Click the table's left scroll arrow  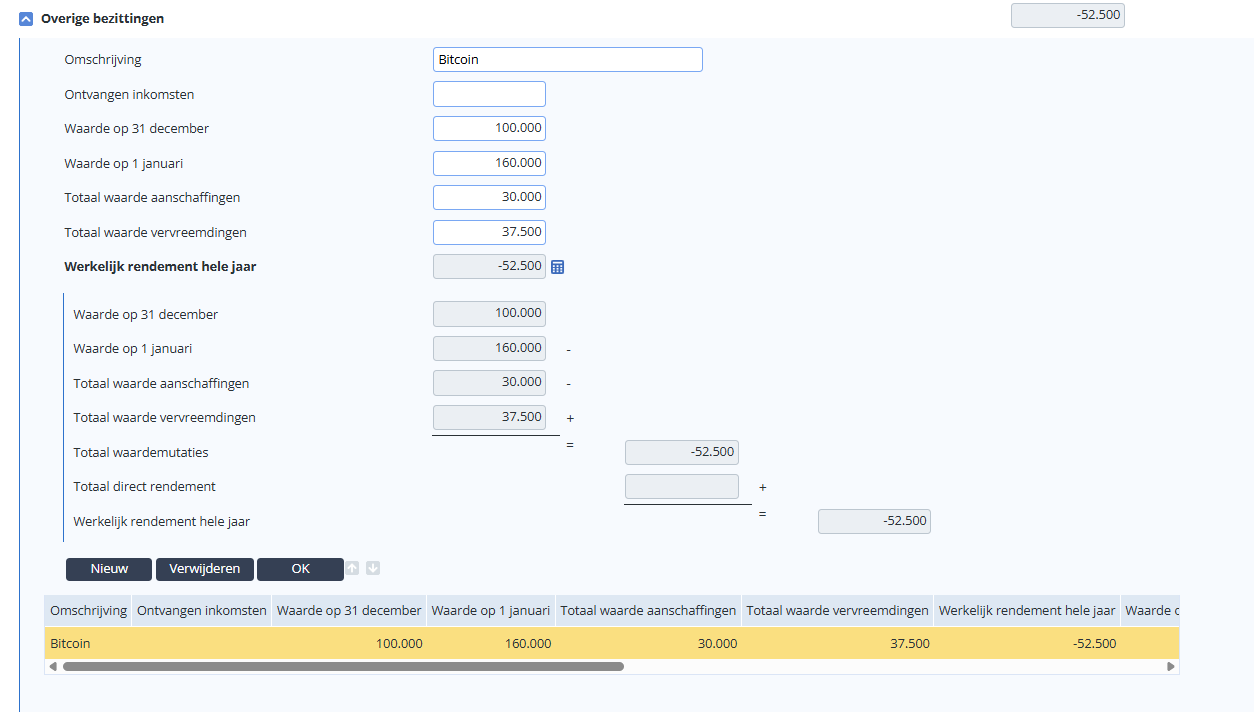(x=53, y=666)
